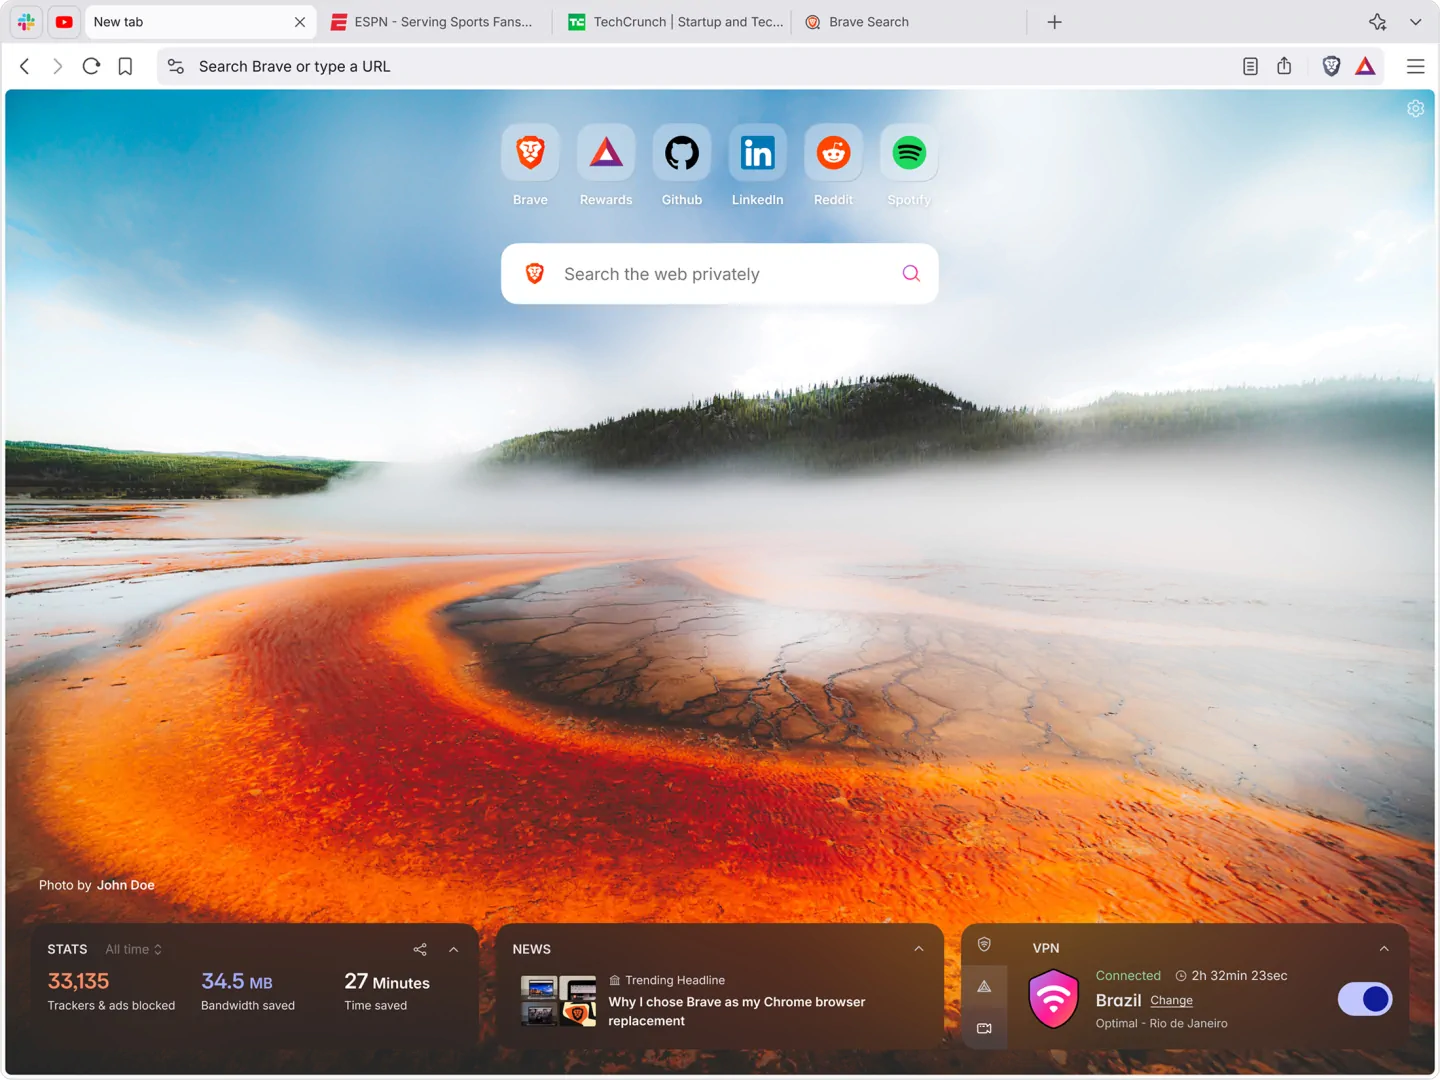Collapse the NEWS panel chevron
This screenshot has height=1080, width=1440.
[x=918, y=948]
